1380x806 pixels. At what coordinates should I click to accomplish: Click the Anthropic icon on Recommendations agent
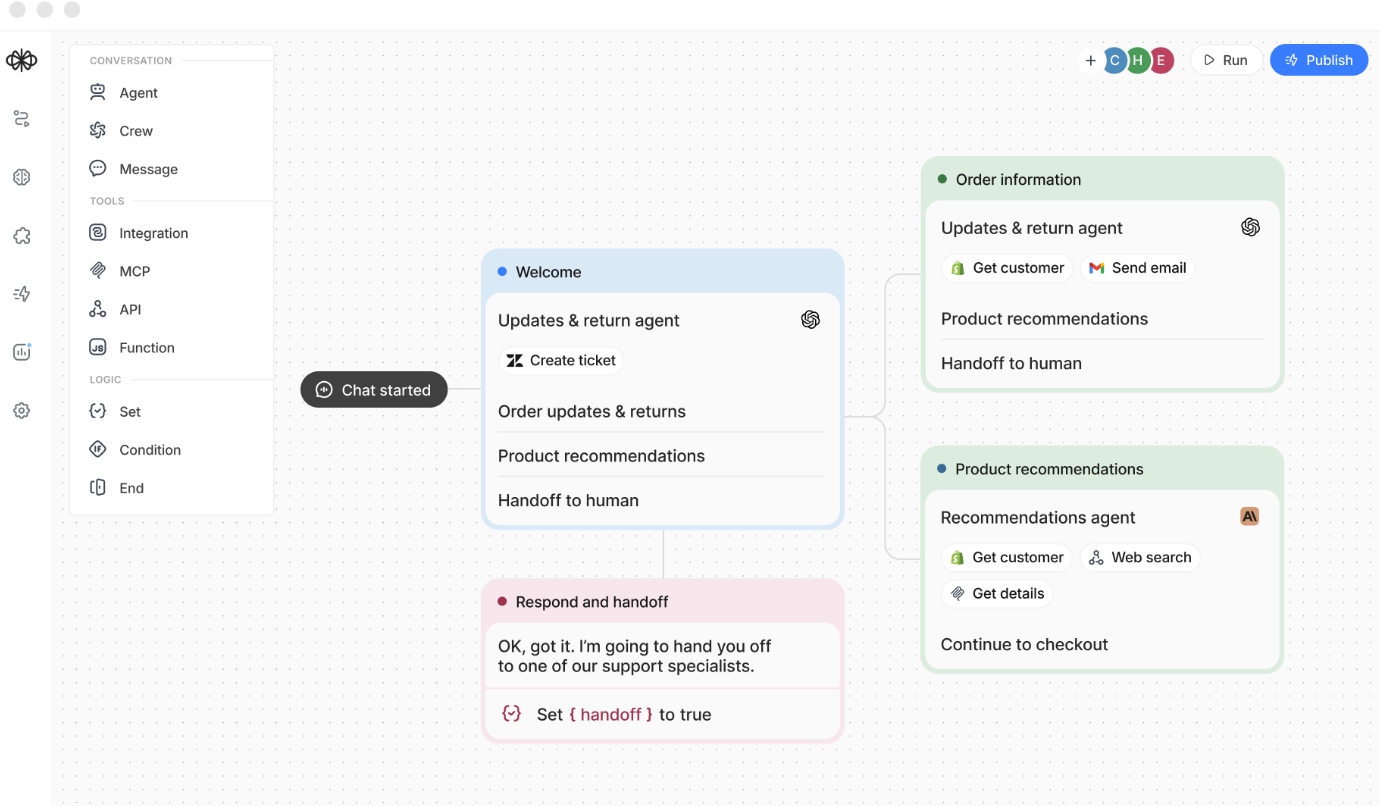coord(1249,517)
